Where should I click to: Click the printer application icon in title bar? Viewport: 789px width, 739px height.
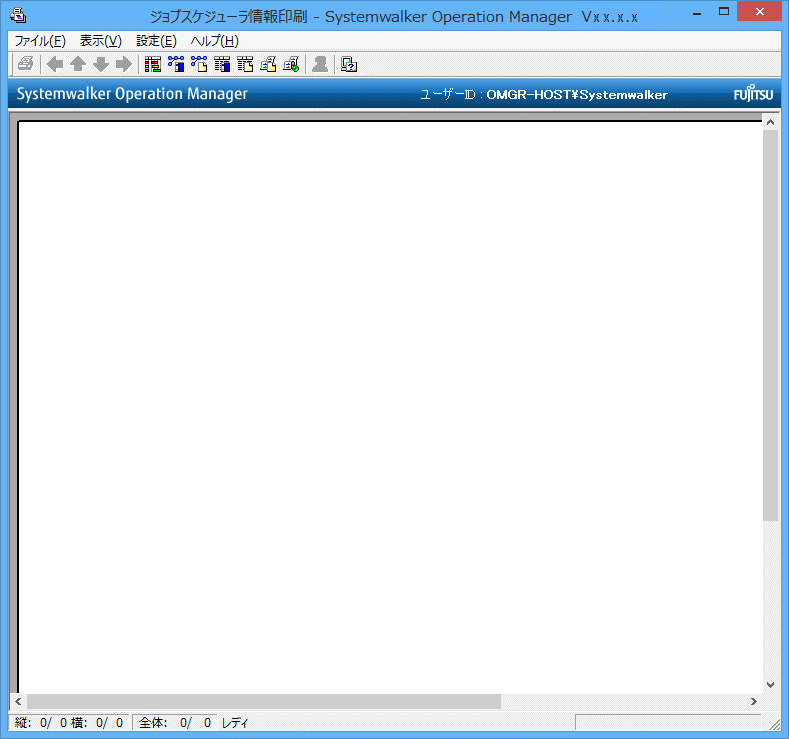click(18, 16)
